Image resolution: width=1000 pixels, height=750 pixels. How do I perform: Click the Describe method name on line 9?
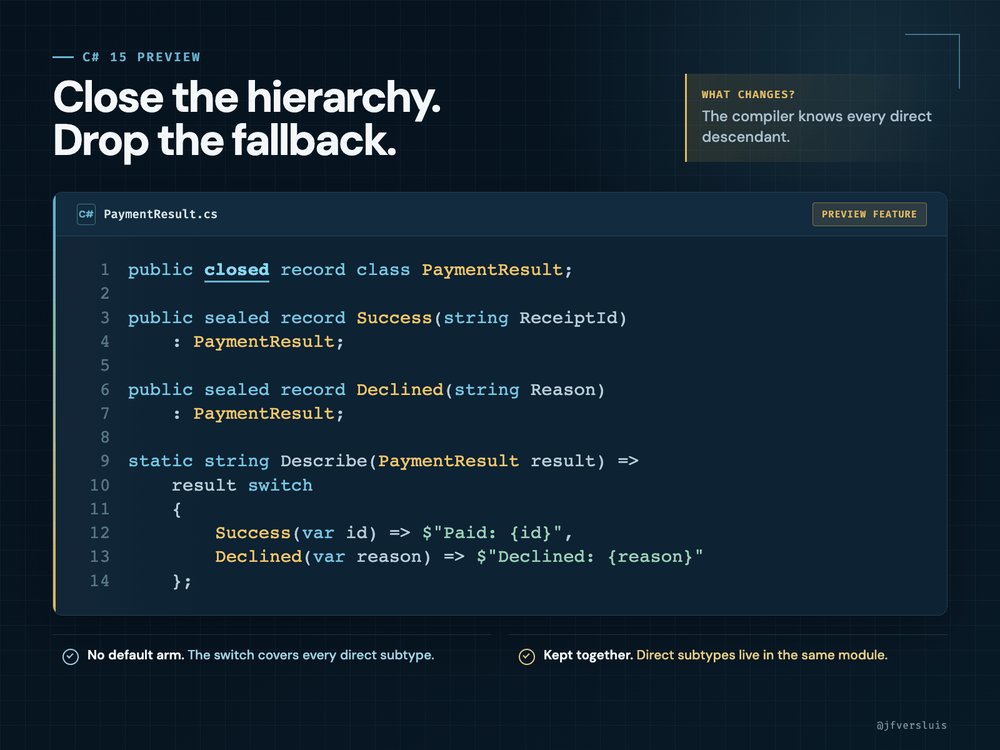coord(324,460)
